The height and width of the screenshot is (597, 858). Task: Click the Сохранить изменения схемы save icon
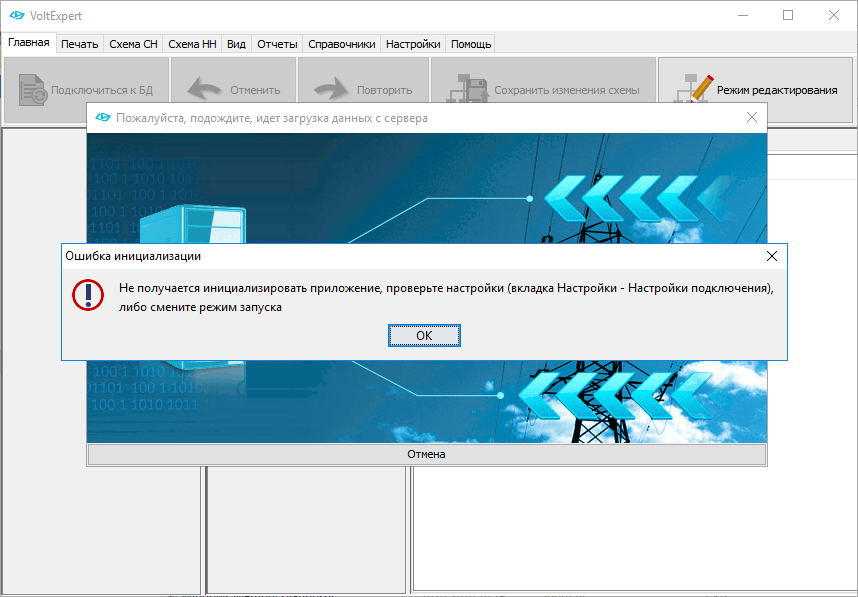467,89
